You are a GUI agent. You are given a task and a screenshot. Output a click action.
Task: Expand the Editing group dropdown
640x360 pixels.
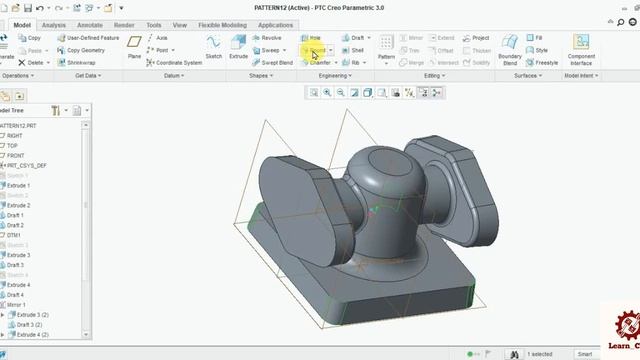click(x=435, y=76)
